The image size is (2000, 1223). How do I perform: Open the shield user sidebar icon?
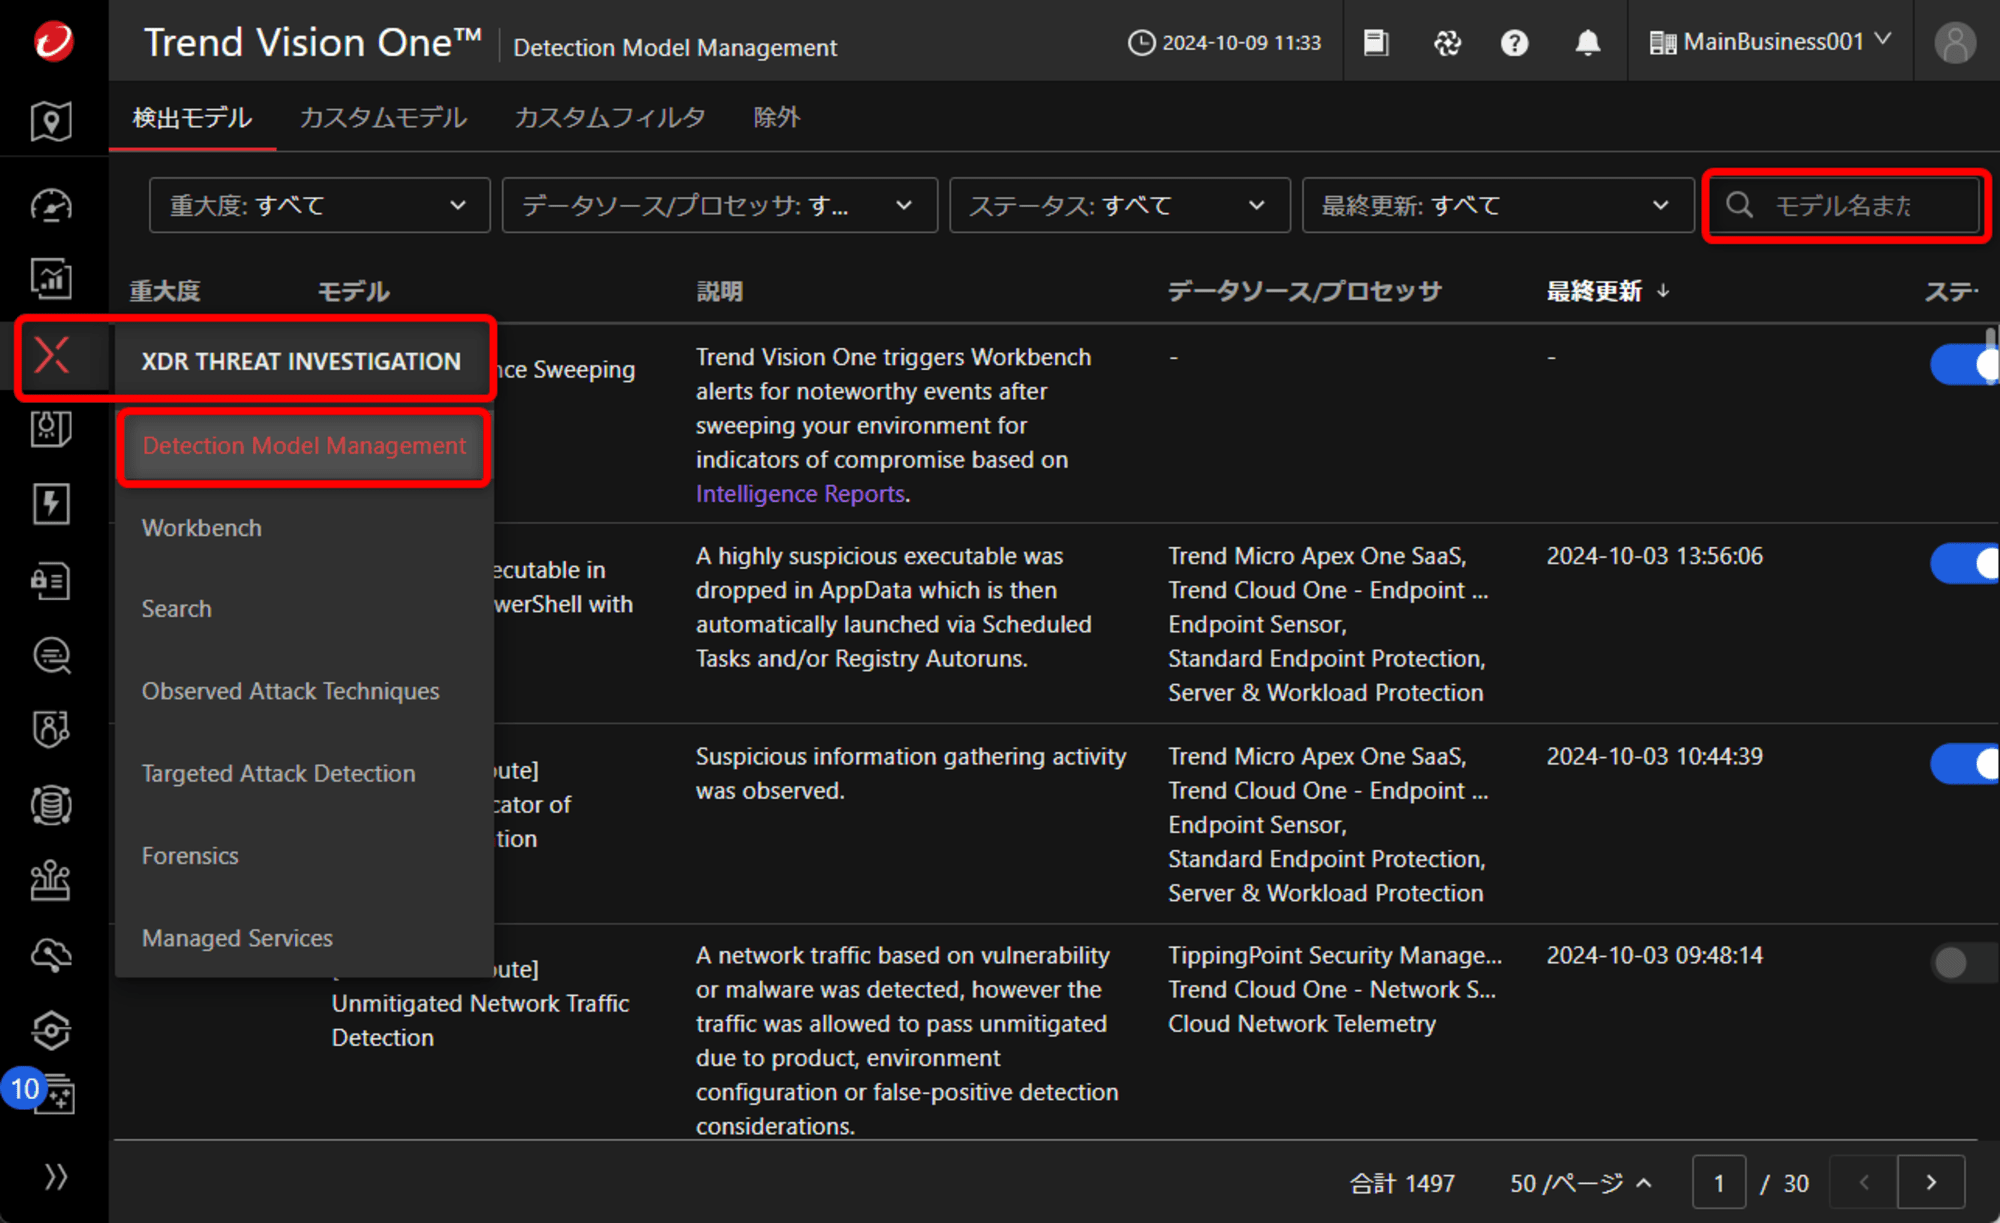(51, 729)
